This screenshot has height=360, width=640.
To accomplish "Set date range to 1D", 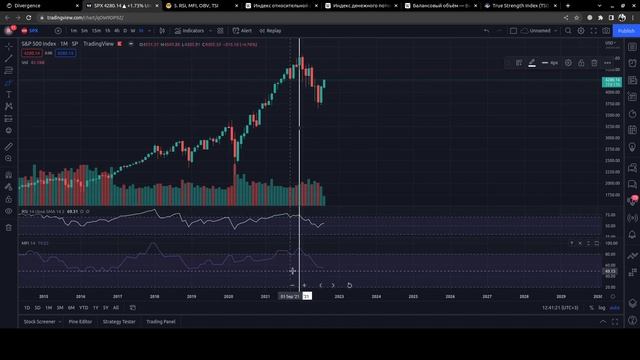I will (27, 308).
